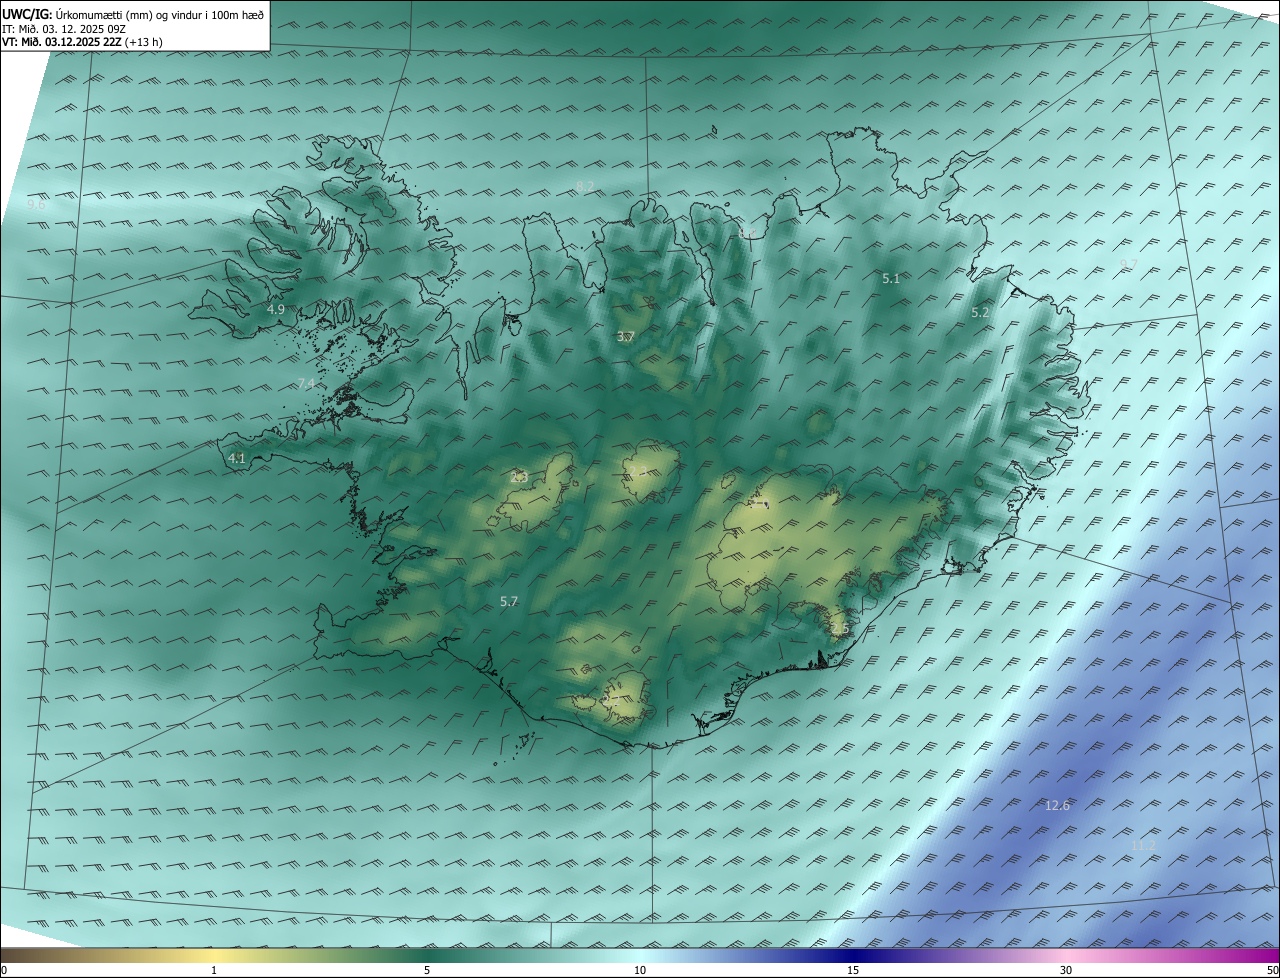Click the 4.1 value label on the map
Screen dimensions: 1280x978
tap(236, 458)
